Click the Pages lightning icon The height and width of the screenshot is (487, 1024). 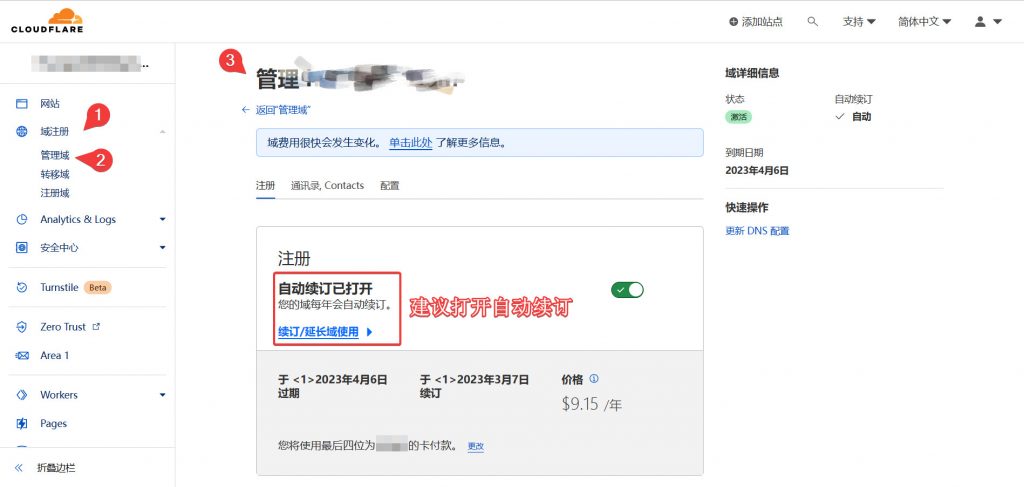coord(22,424)
